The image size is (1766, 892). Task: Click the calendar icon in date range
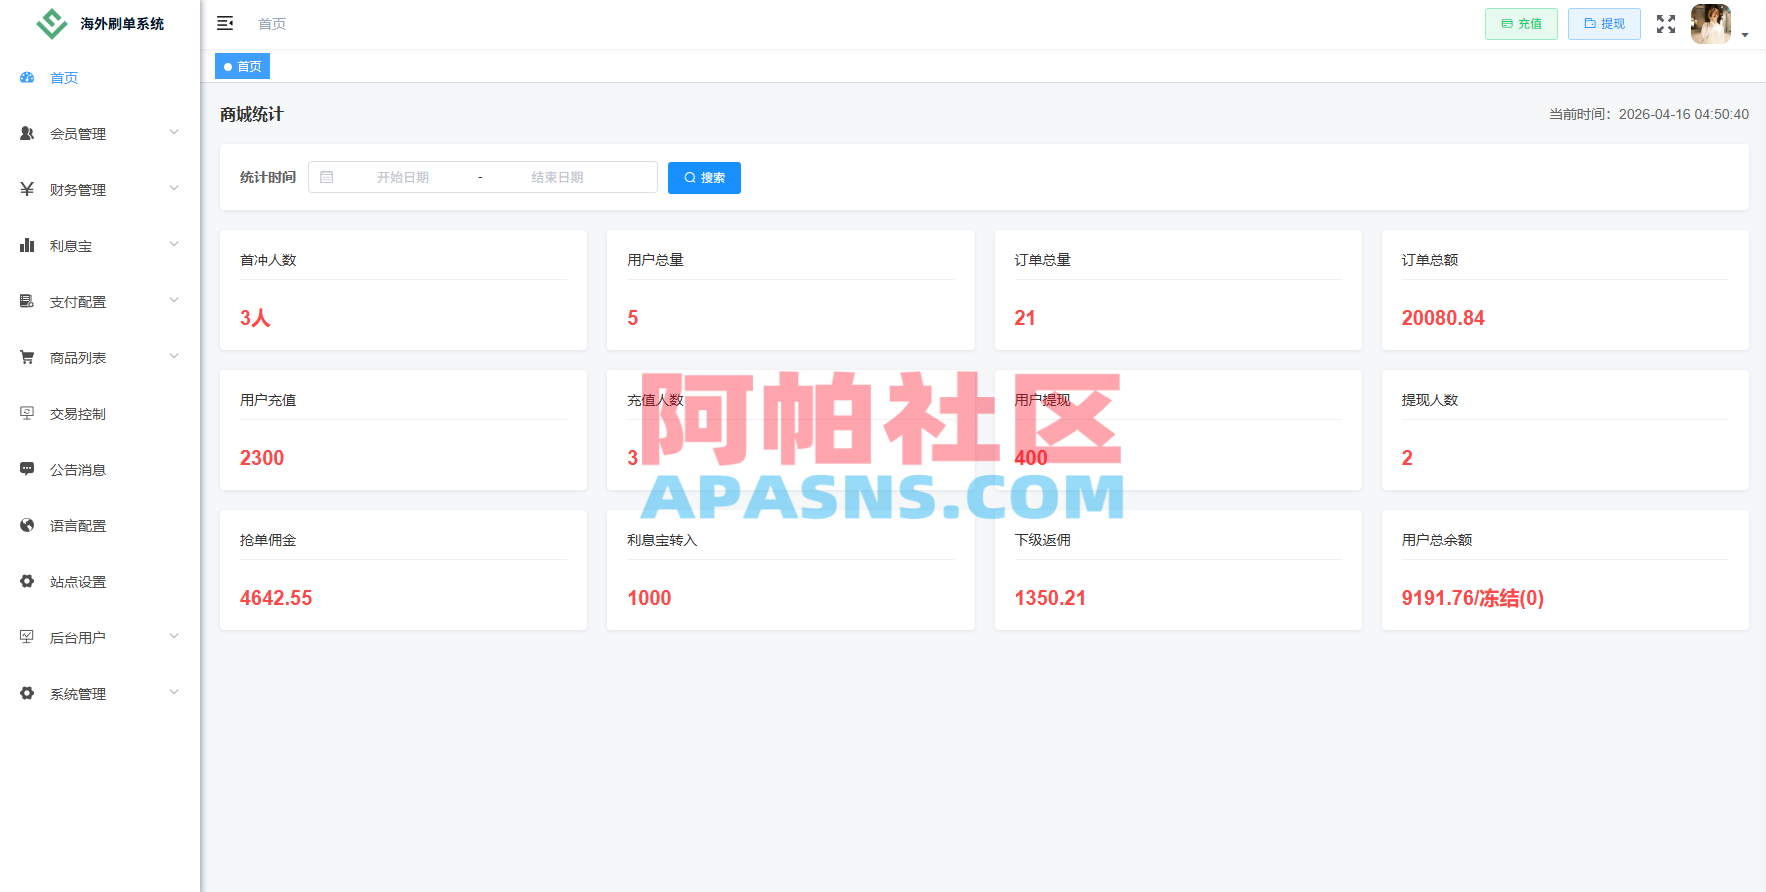[x=326, y=177]
